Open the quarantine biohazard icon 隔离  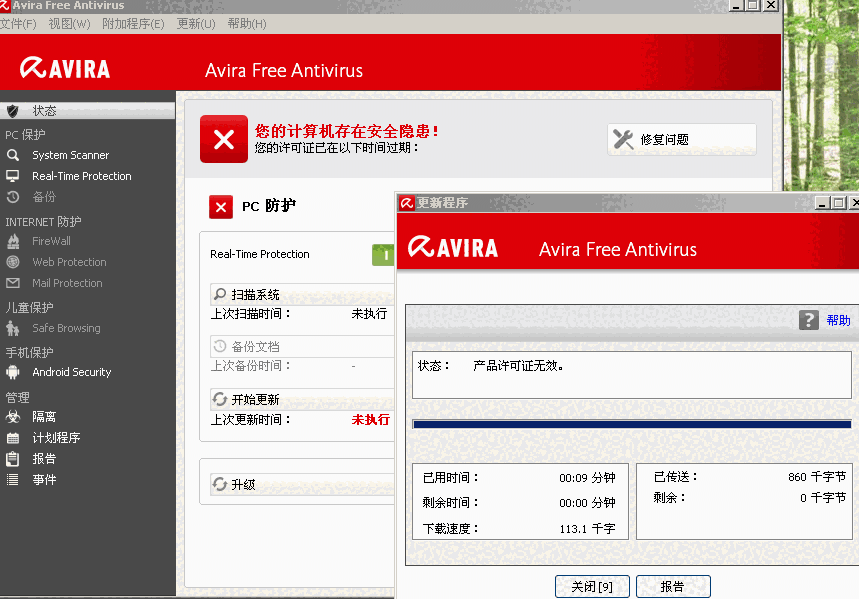pos(13,417)
